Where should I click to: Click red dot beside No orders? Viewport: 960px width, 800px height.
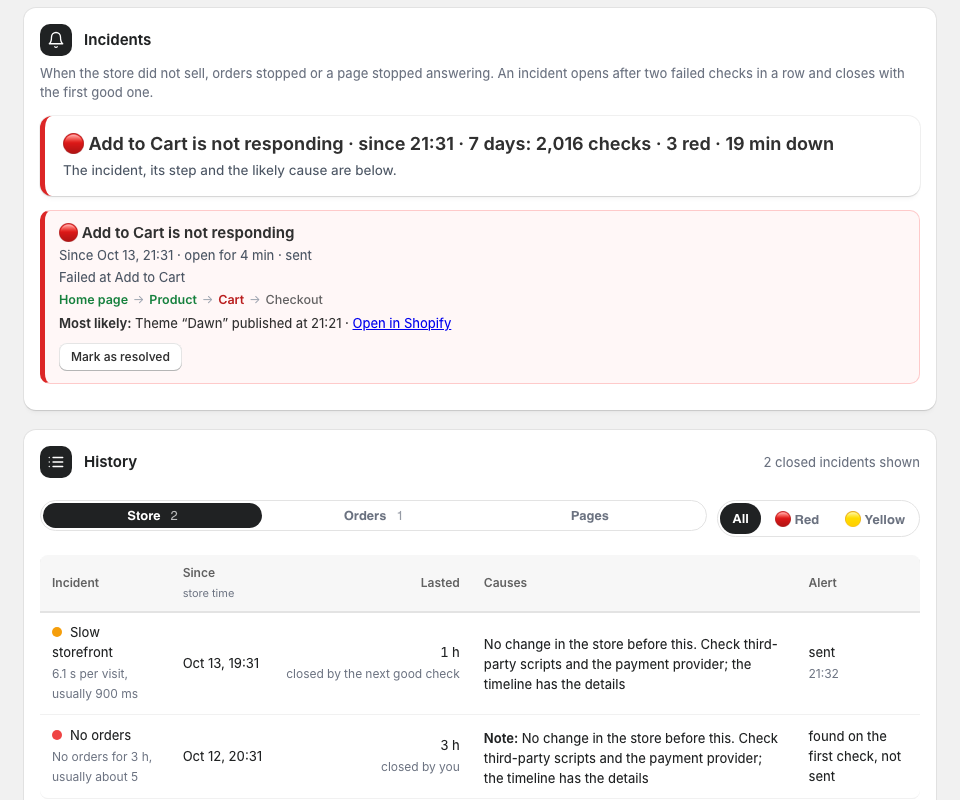[x=57, y=735]
